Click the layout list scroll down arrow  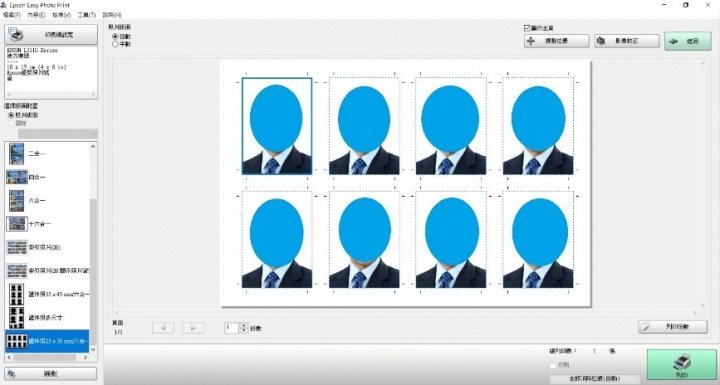pyautogui.click(x=93, y=349)
